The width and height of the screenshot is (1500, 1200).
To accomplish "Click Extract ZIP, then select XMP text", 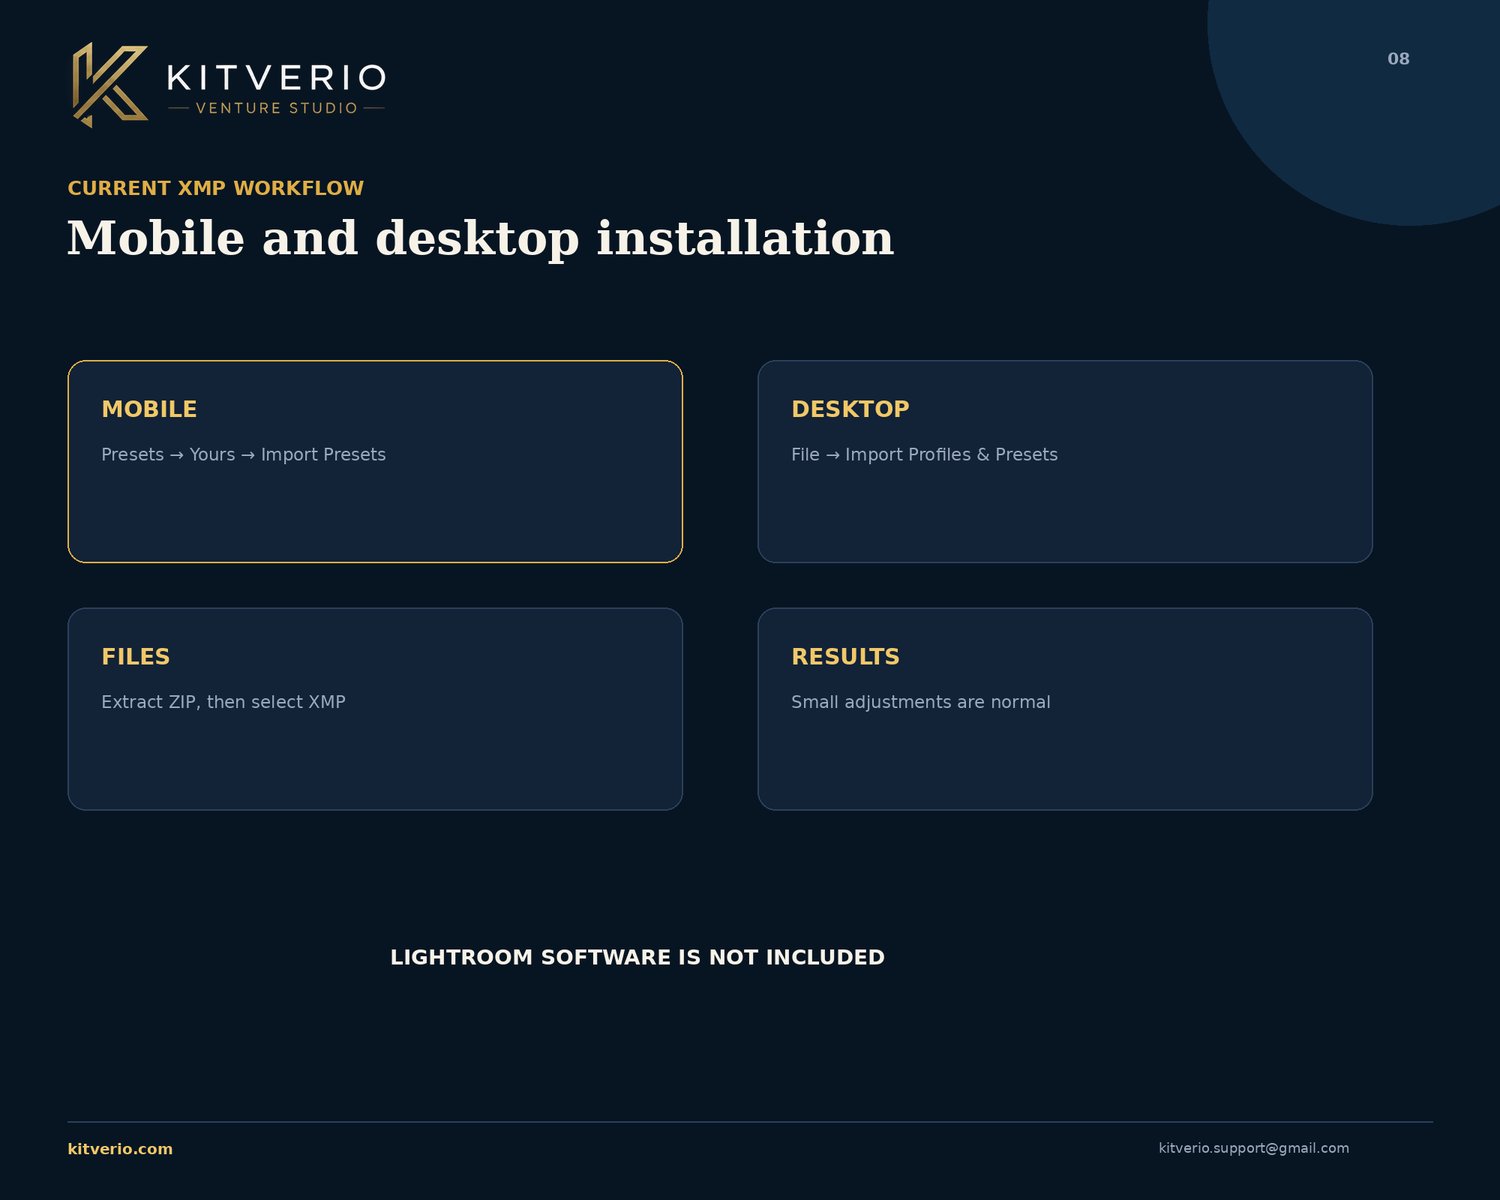I will (x=224, y=702).
